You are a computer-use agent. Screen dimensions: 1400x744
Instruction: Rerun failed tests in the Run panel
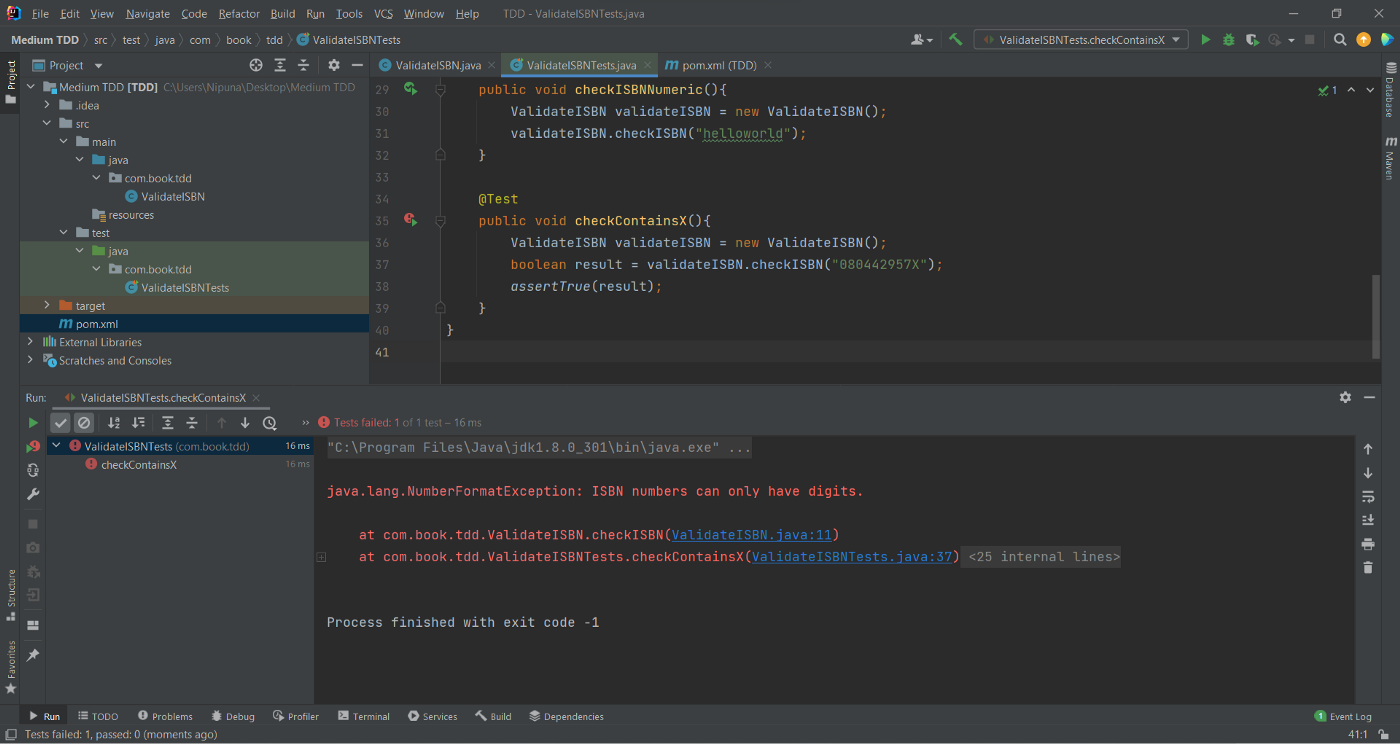[33, 447]
